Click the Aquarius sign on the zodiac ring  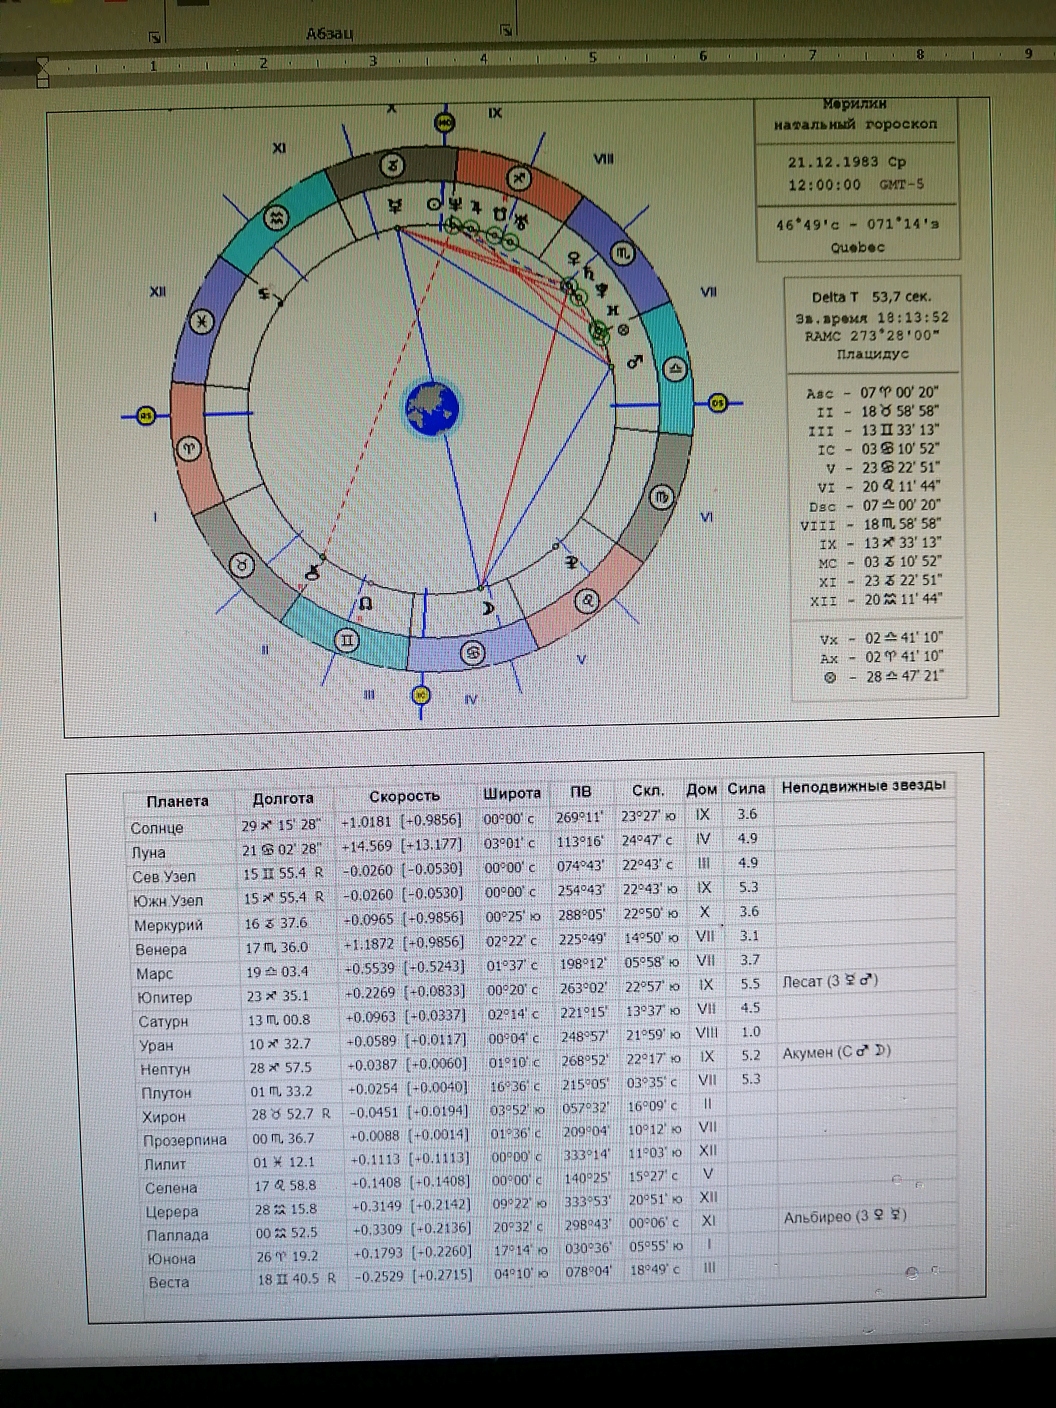pyautogui.click(x=277, y=217)
